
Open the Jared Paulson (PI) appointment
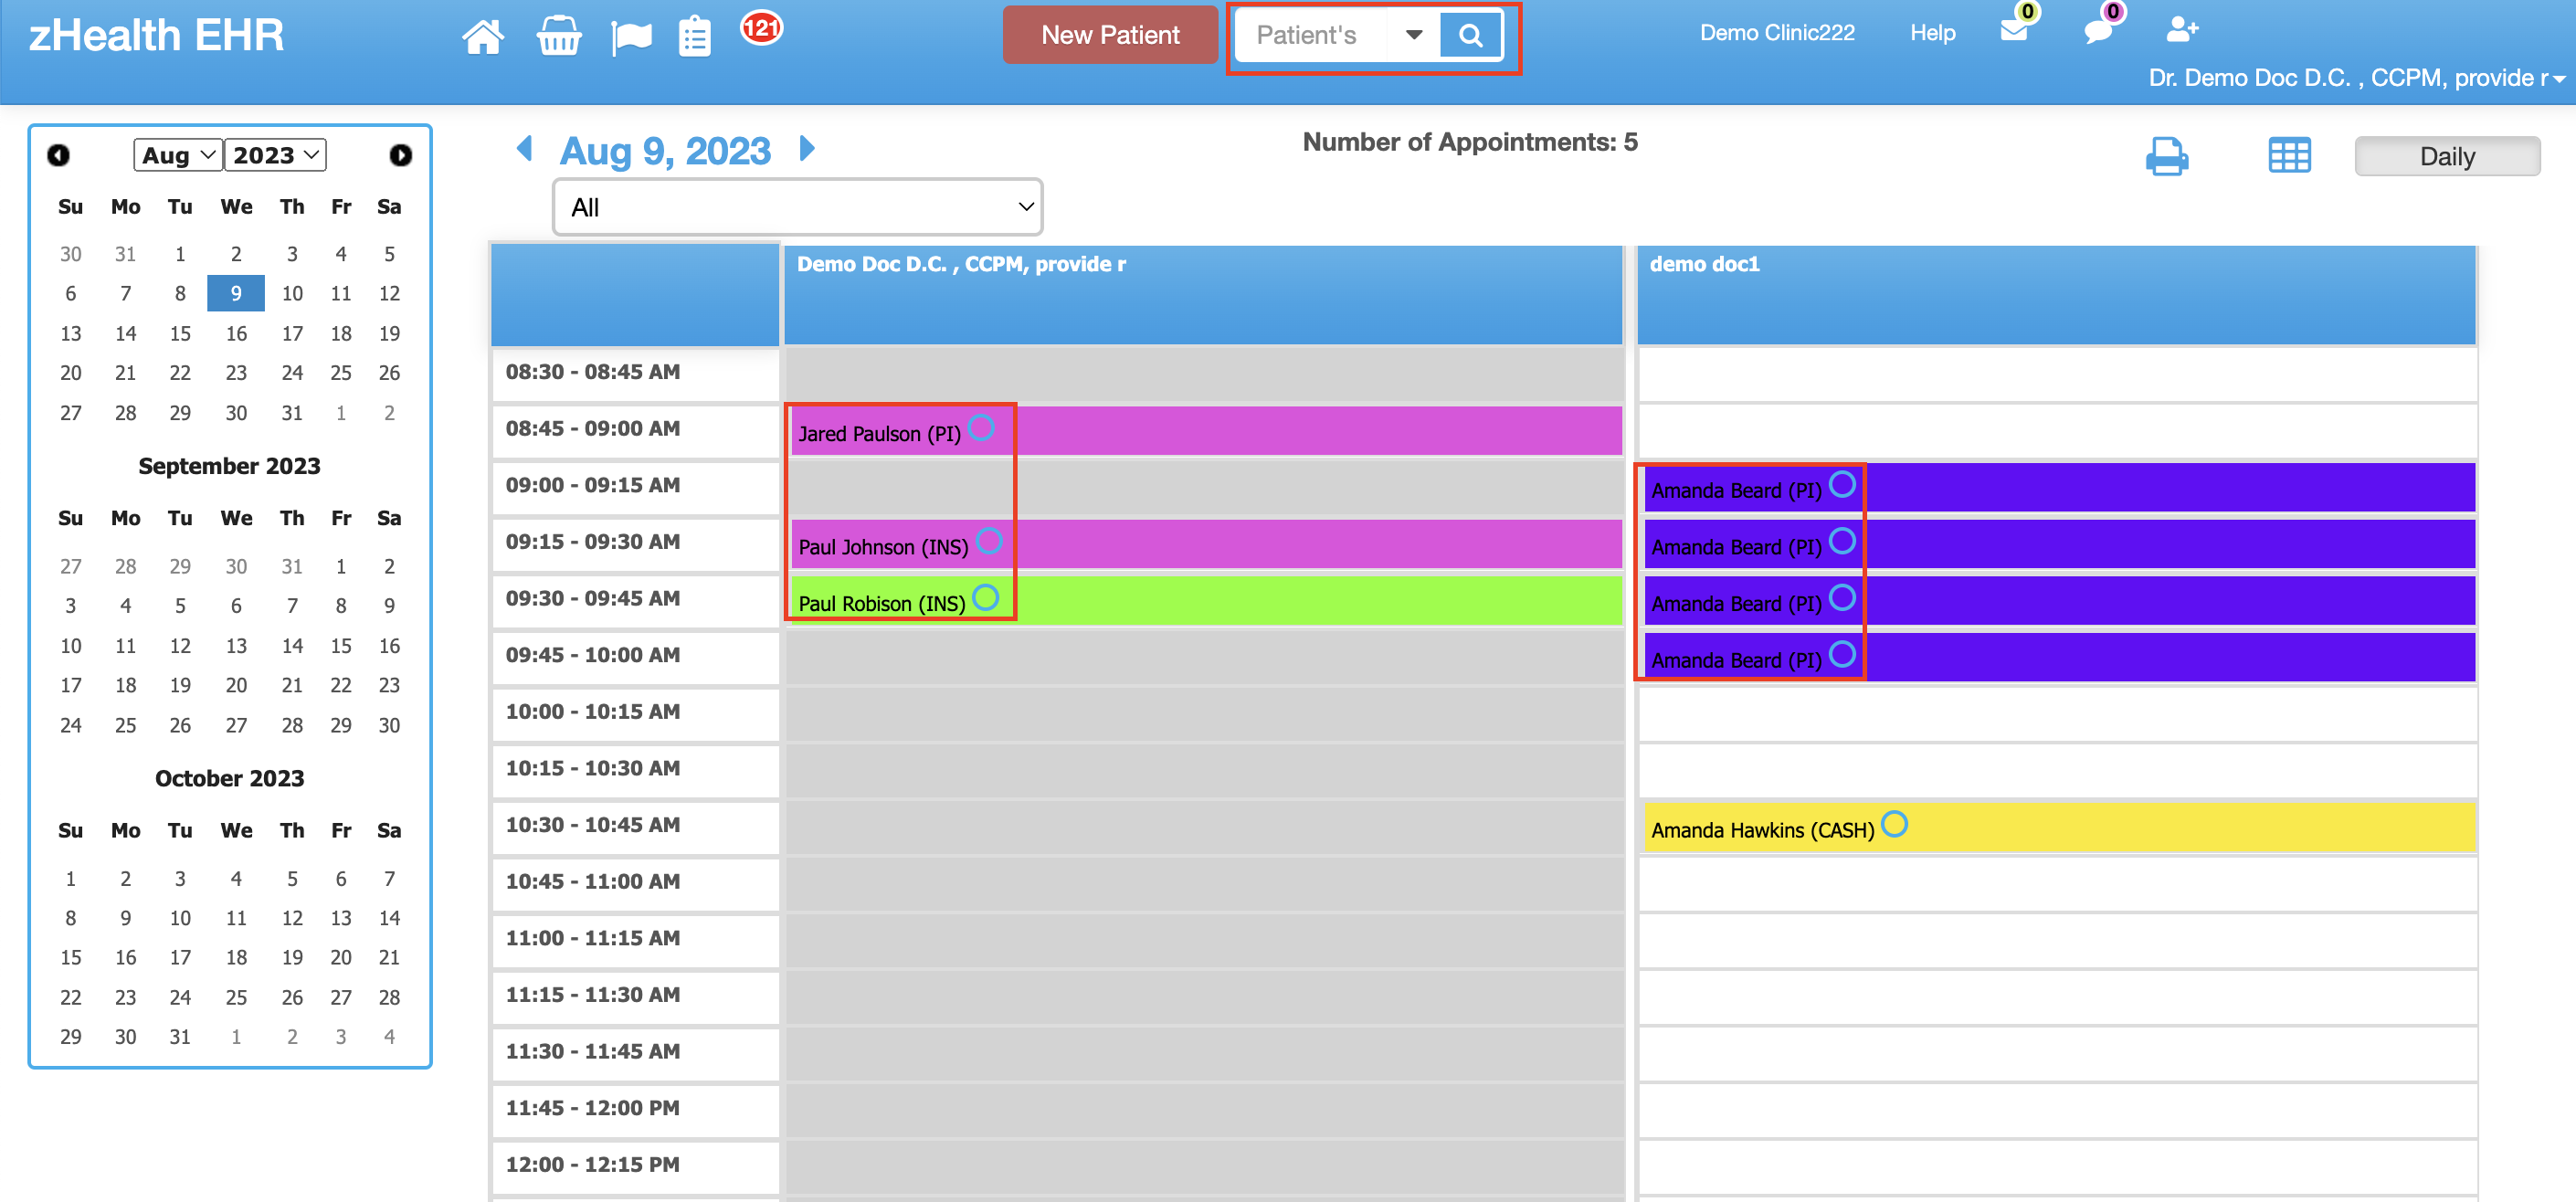[1206, 431]
